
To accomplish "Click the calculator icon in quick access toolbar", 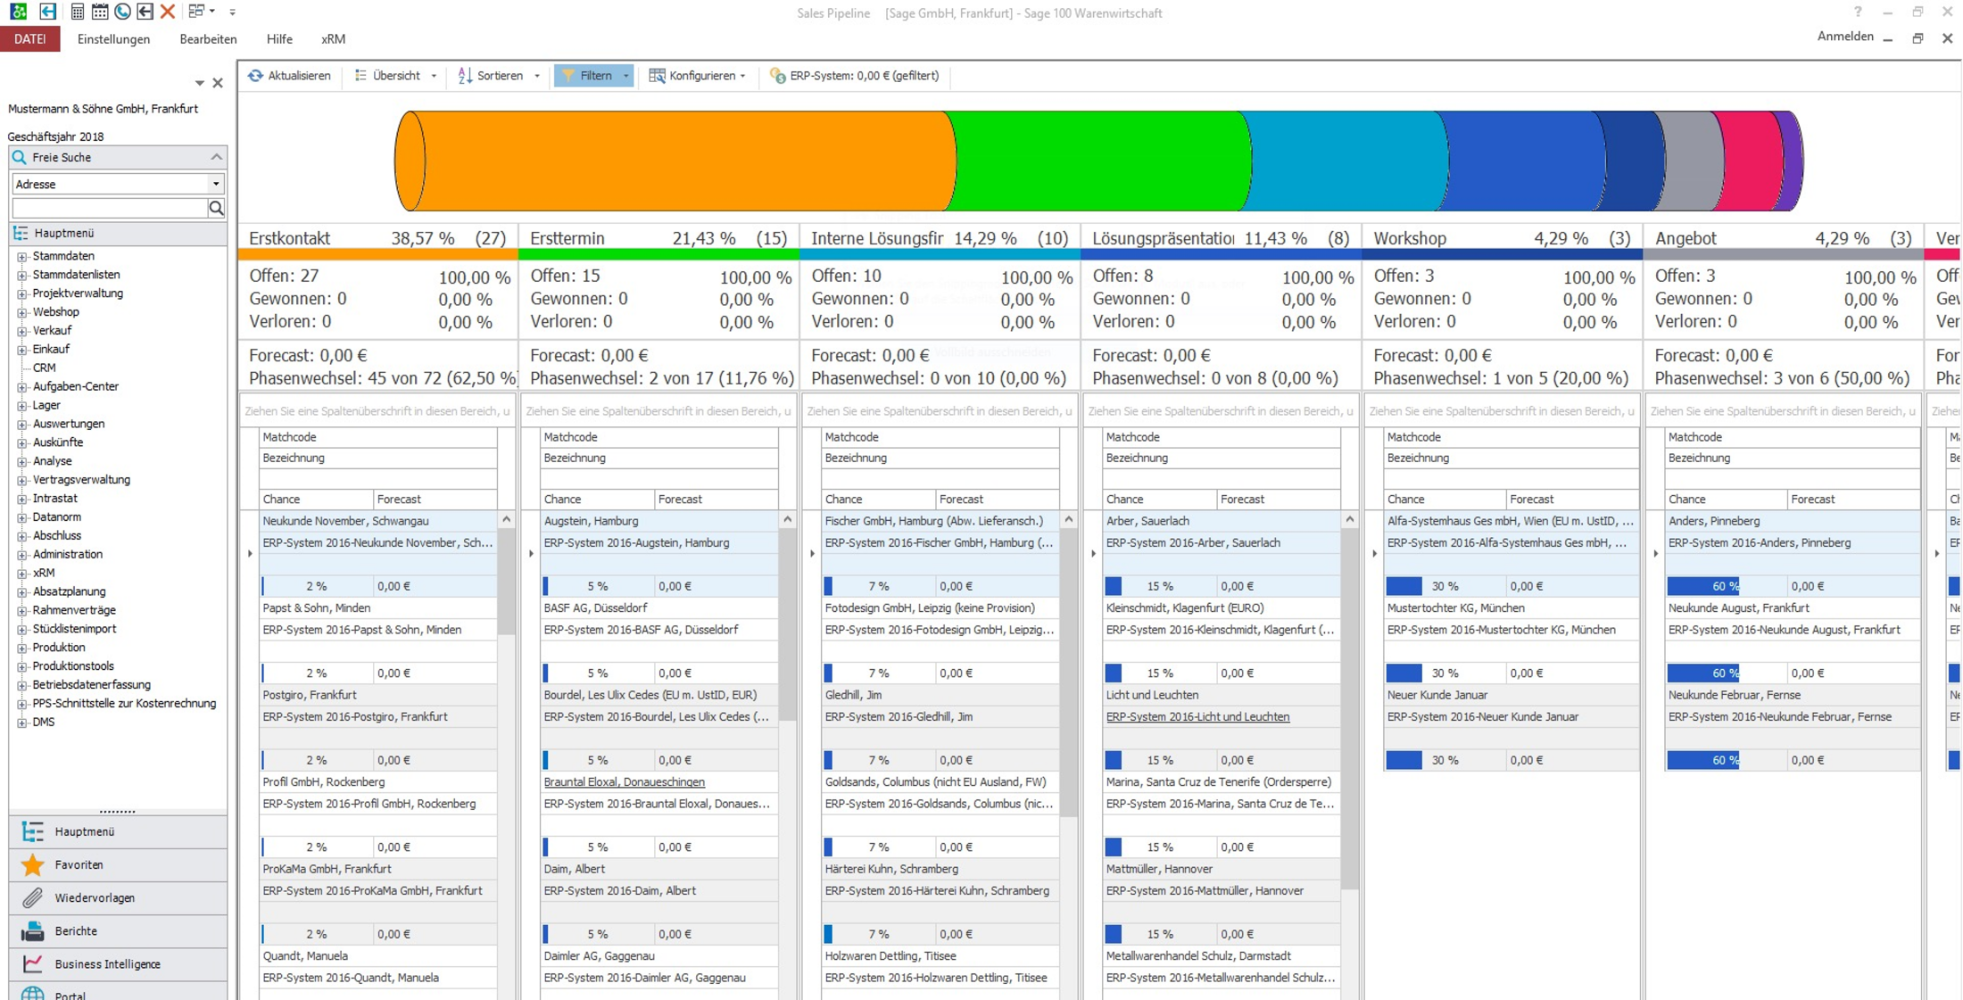I will coord(77,12).
